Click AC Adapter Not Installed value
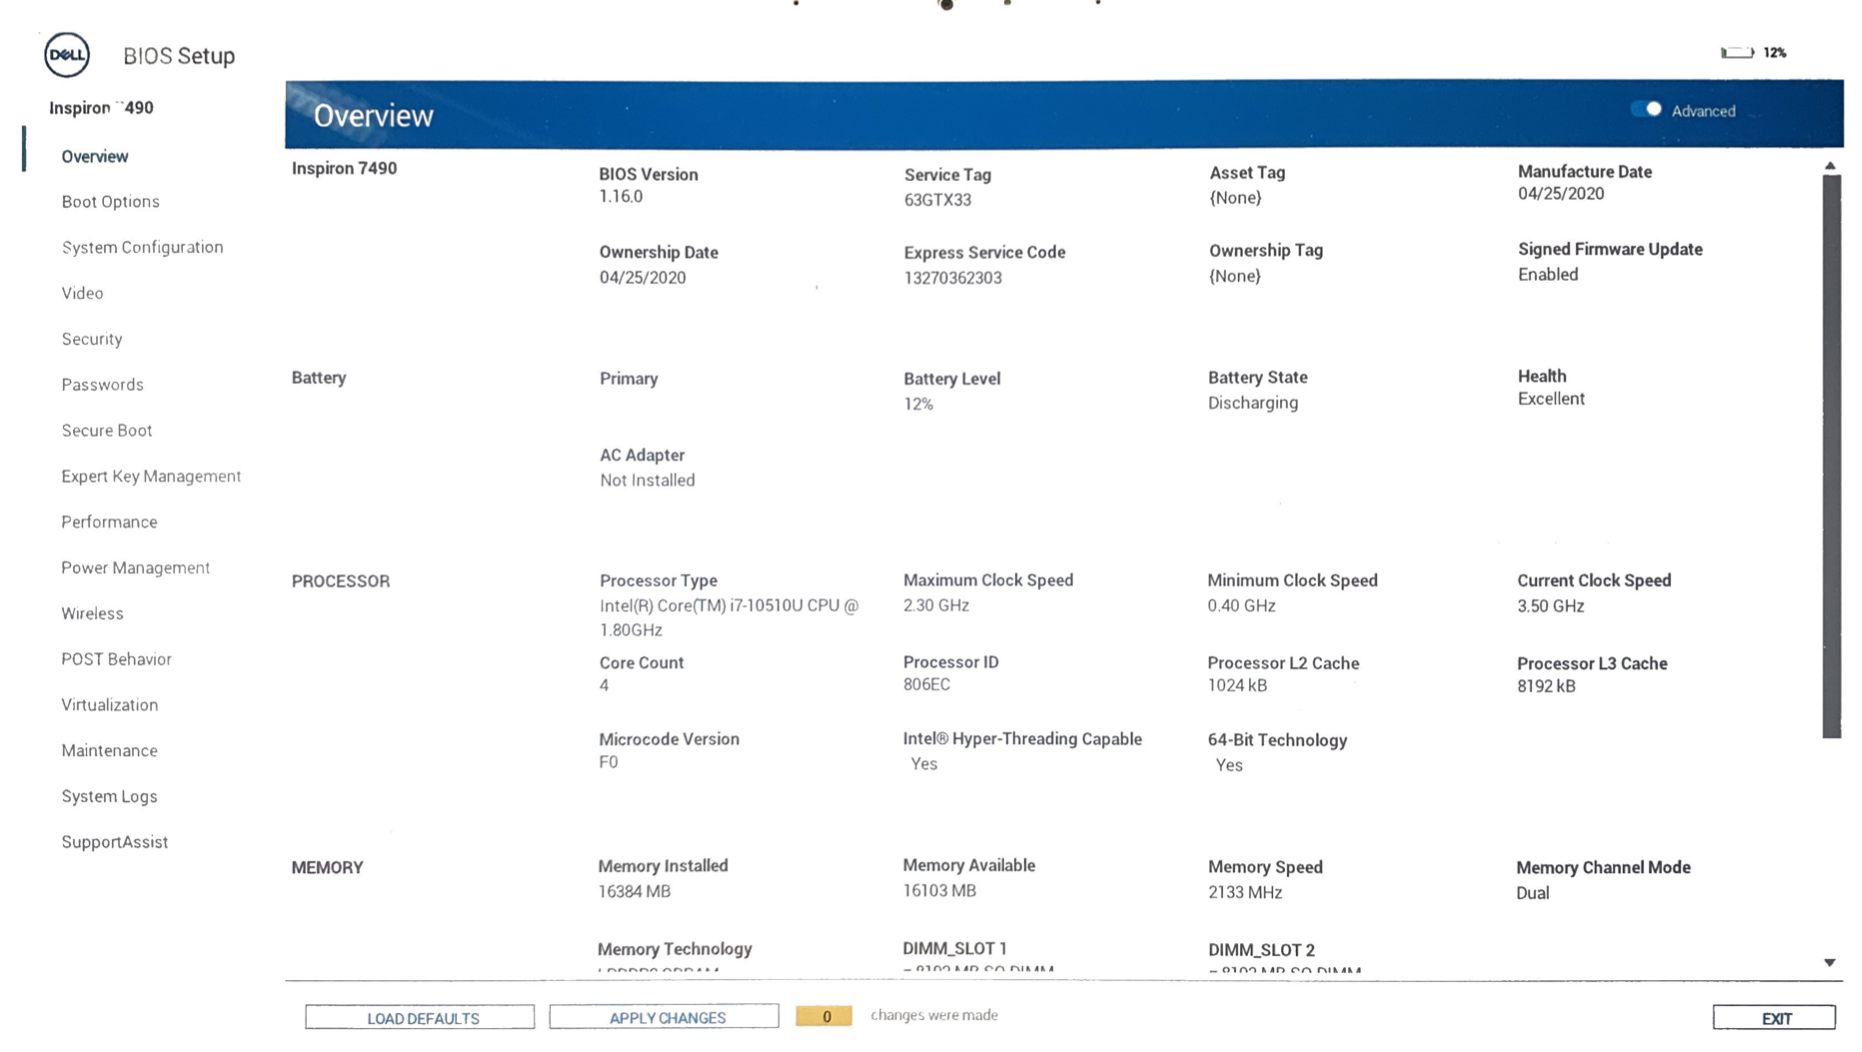Viewport: 1862px width, 1052px height. pos(647,480)
